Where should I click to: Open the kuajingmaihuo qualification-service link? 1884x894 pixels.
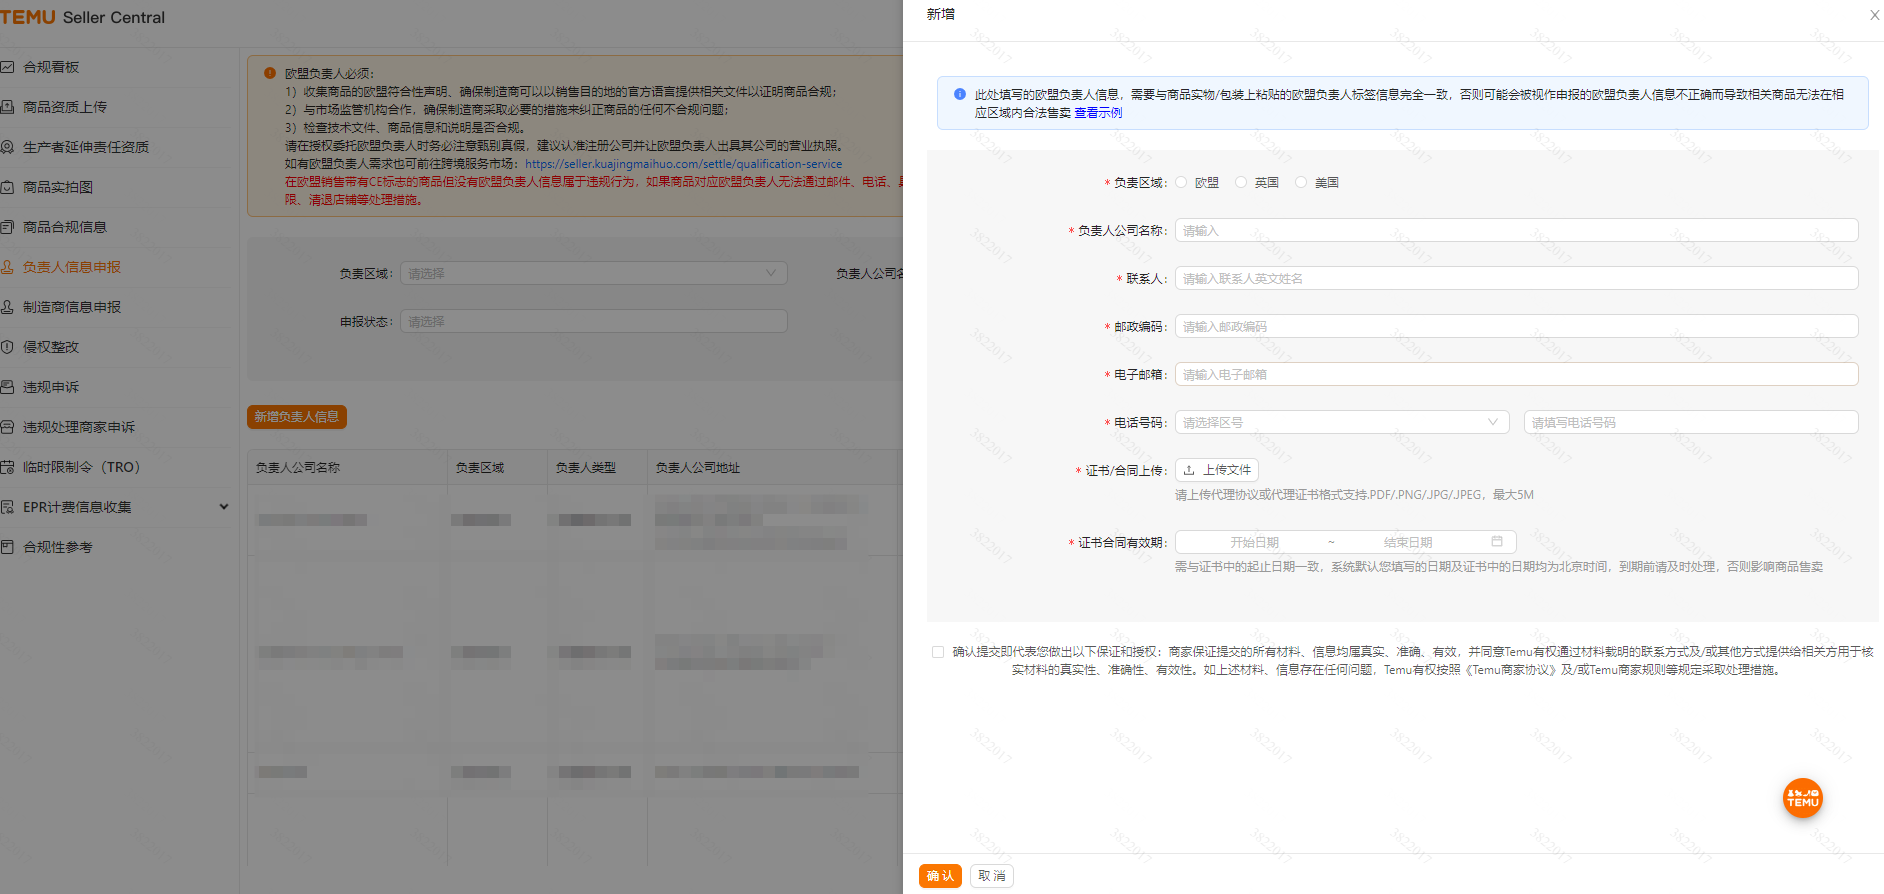click(x=683, y=164)
